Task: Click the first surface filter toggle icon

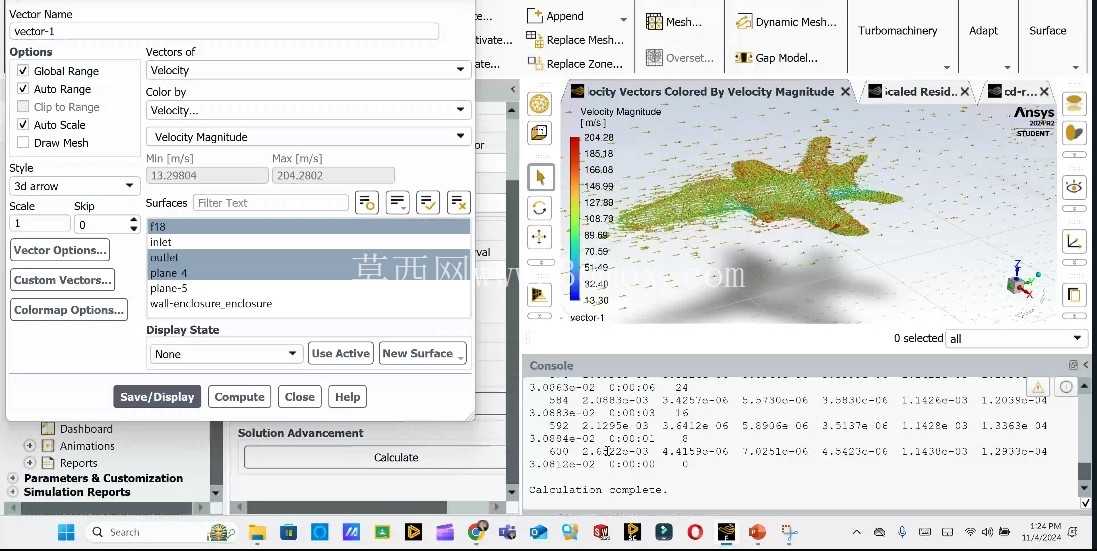Action: (x=367, y=203)
